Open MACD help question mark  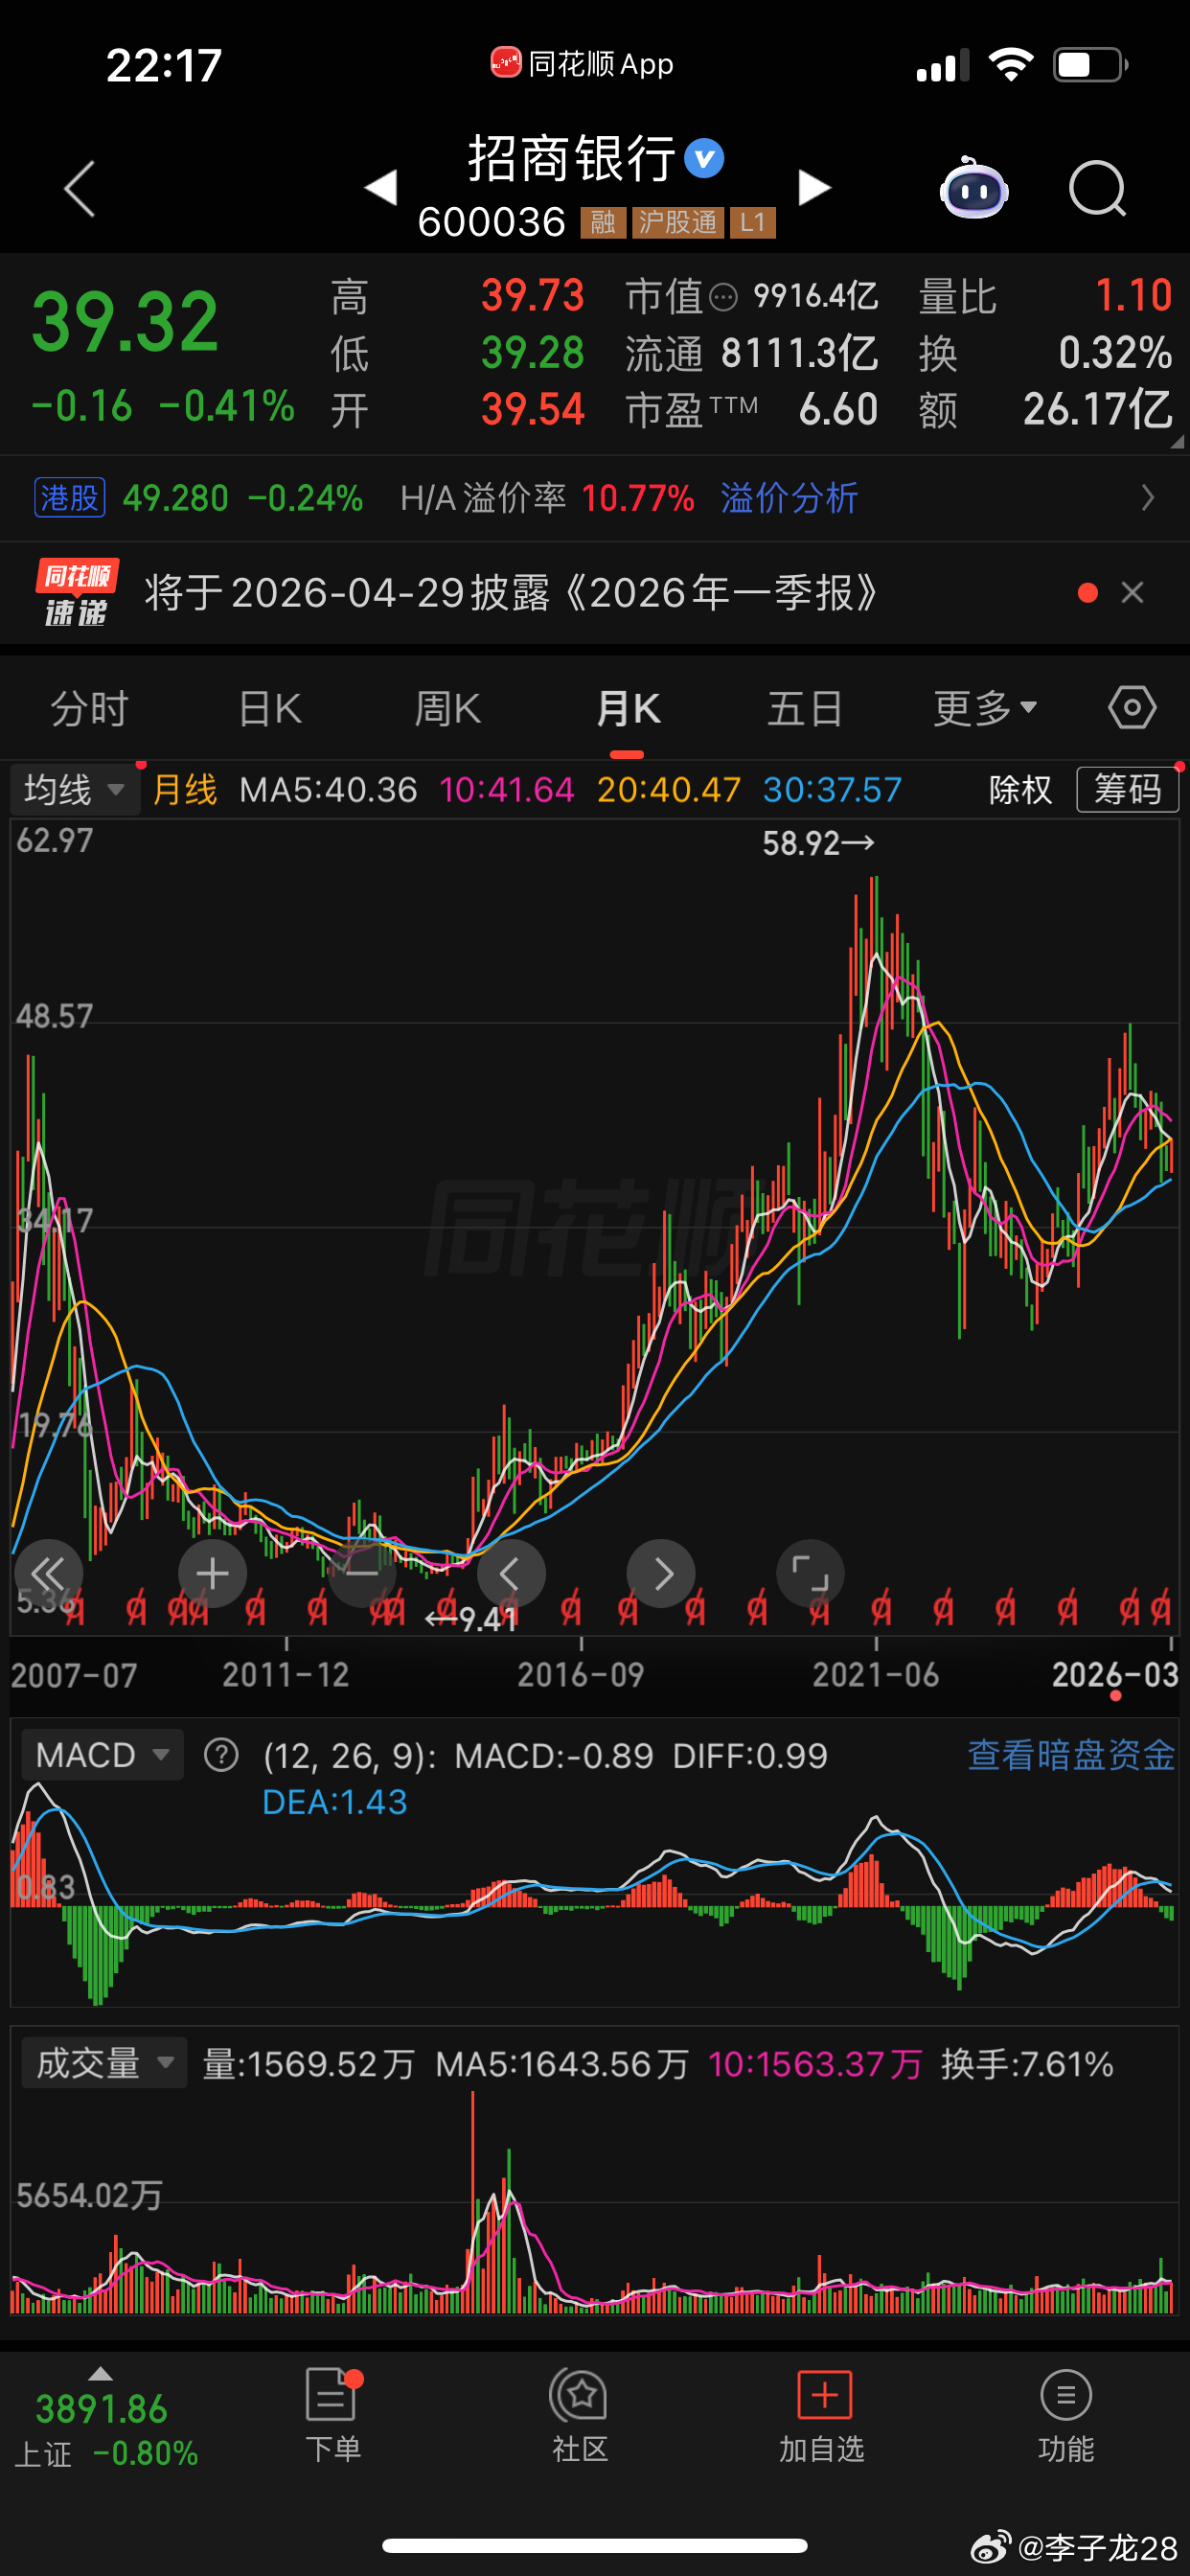coord(221,1755)
